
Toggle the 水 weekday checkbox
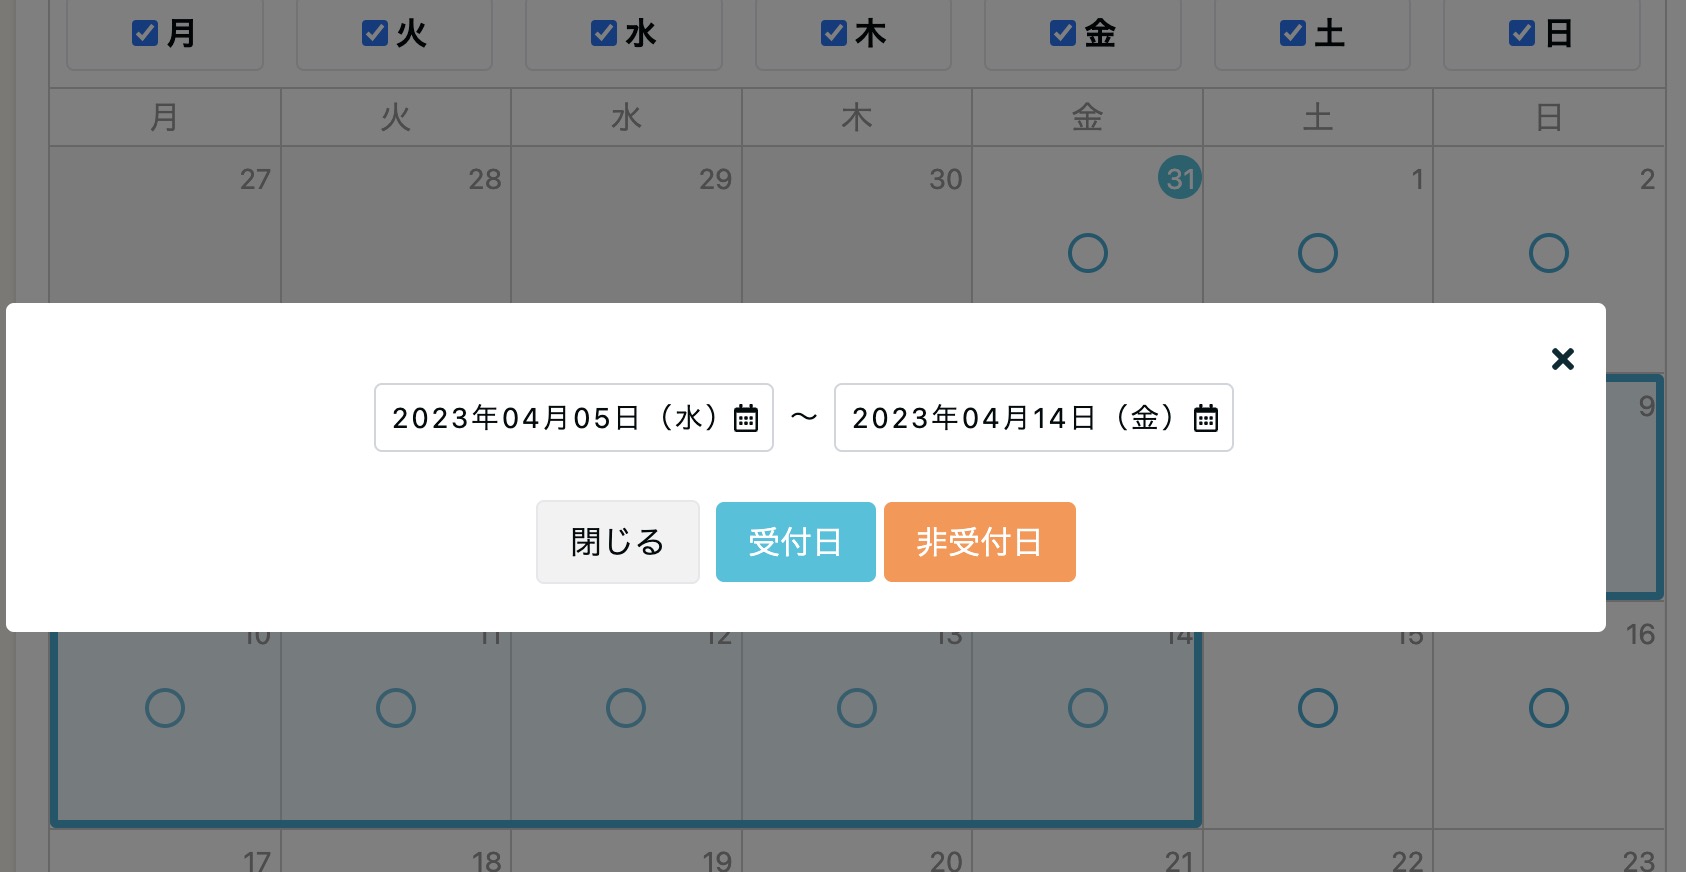point(604,33)
